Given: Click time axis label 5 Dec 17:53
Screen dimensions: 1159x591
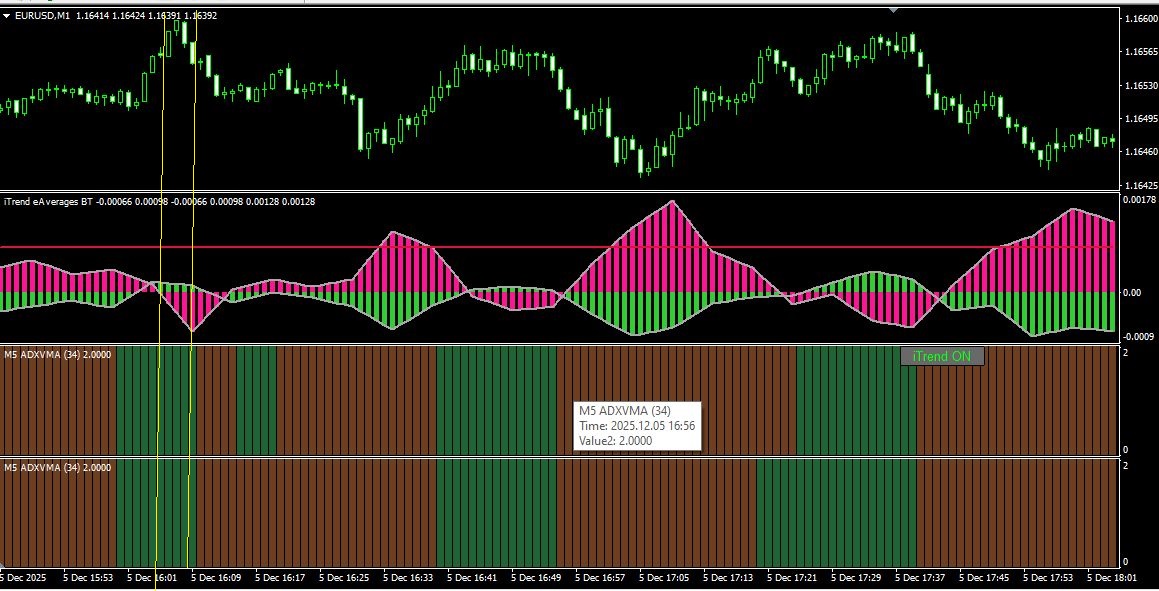Looking at the screenshot, I should 1048,578.
